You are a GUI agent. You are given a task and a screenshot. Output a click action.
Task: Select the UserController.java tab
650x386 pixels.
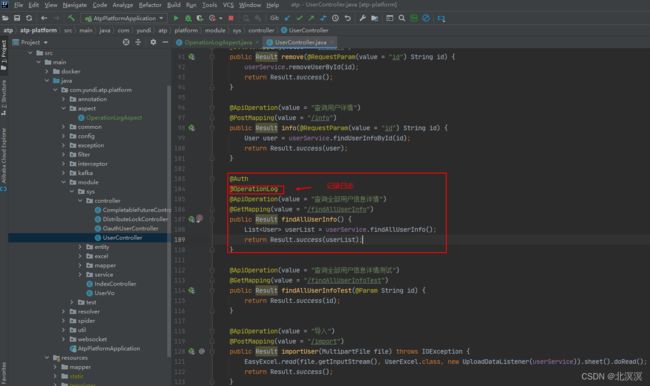tap(301, 42)
